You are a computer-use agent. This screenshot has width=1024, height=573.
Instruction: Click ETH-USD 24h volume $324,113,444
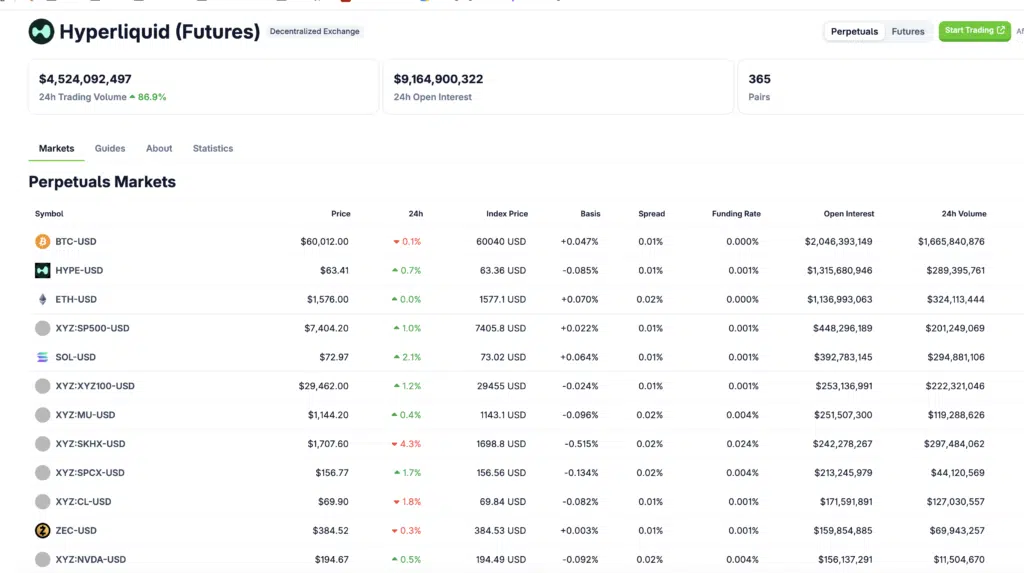955,299
